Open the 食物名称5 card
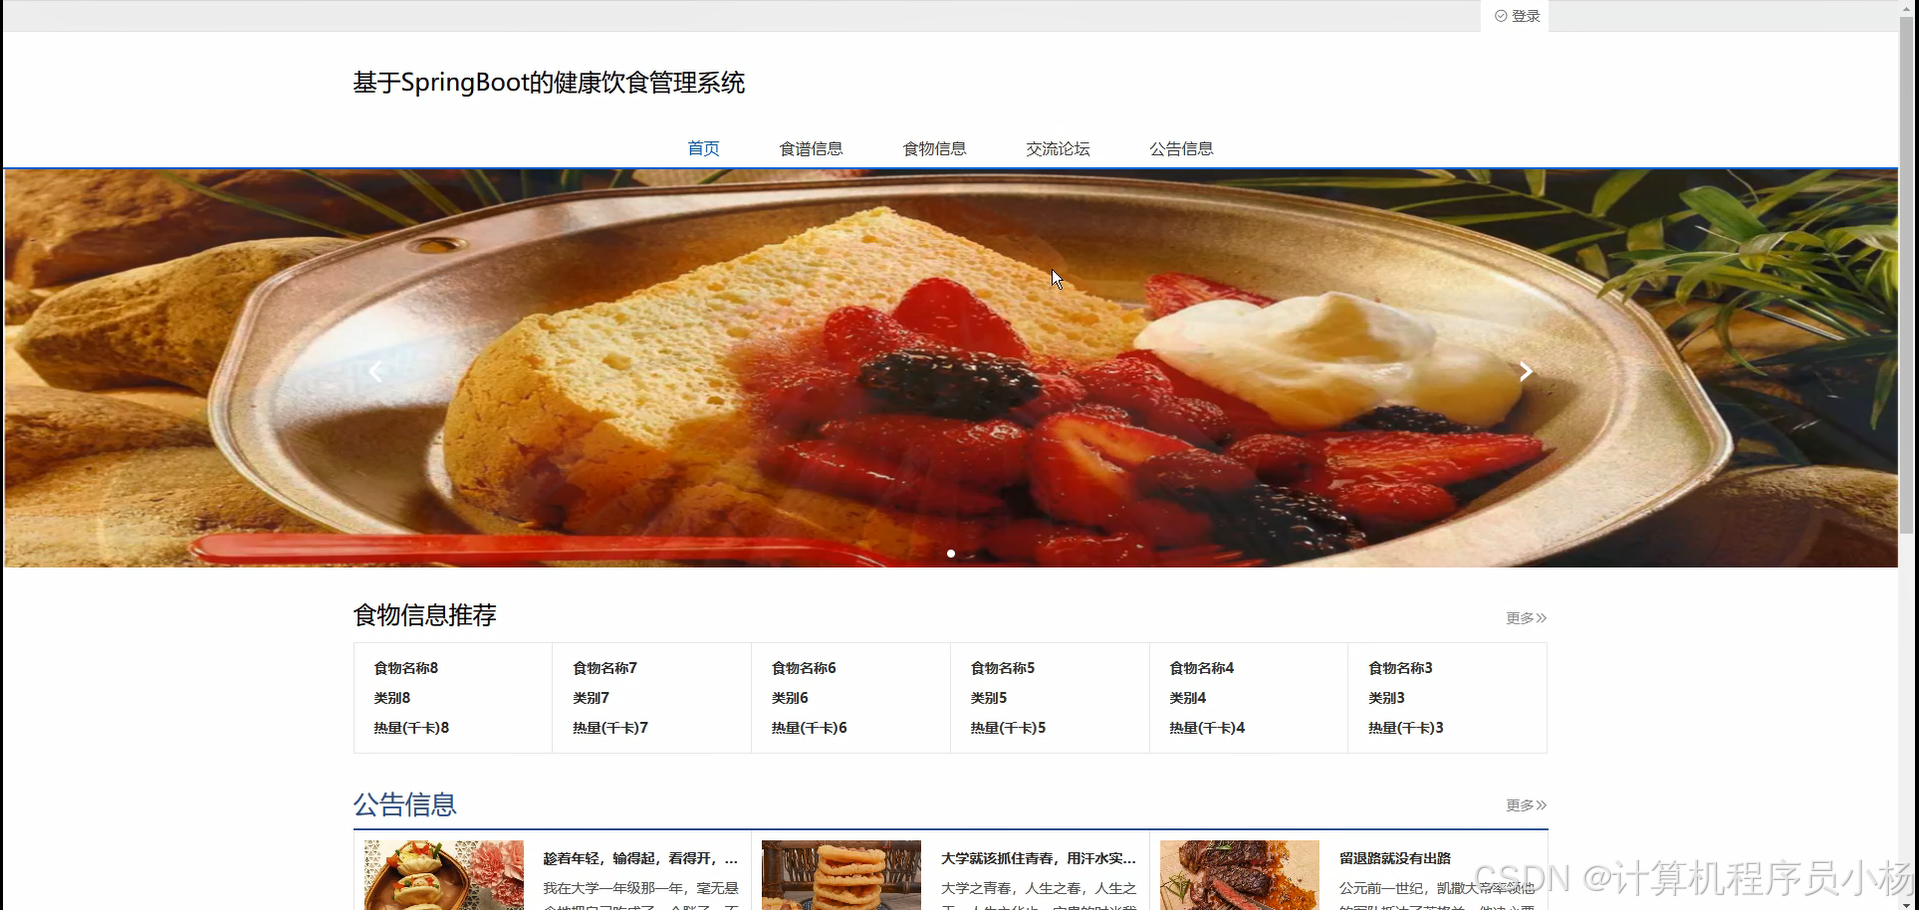Image resolution: width=1919 pixels, height=910 pixels. pyautogui.click(x=1050, y=698)
